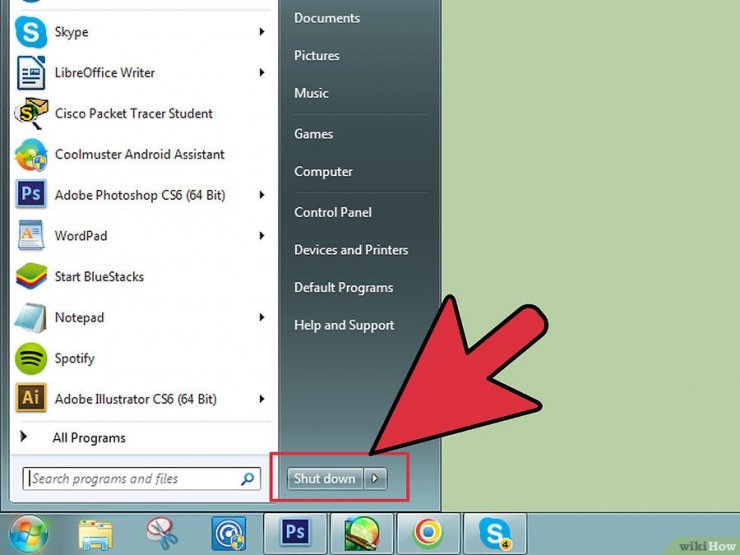The height and width of the screenshot is (555, 740).
Task: Launch Adobe Illustrator CS6 (64 Bit)
Action: (135, 399)
